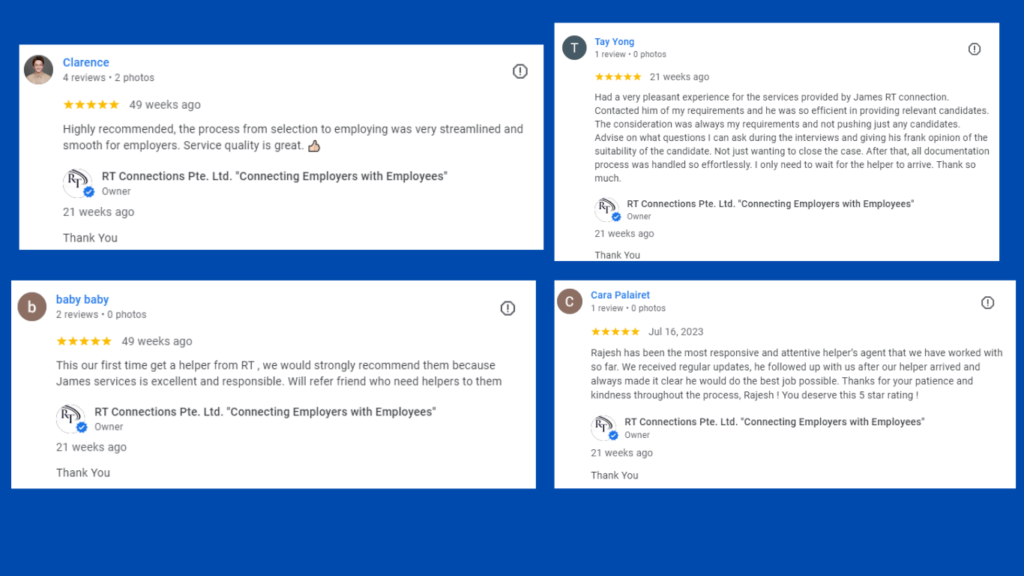This screenshot has height=576, width=1024.
Task: Open the report icon on Clarence's review
Action: [x=520, y=71]
